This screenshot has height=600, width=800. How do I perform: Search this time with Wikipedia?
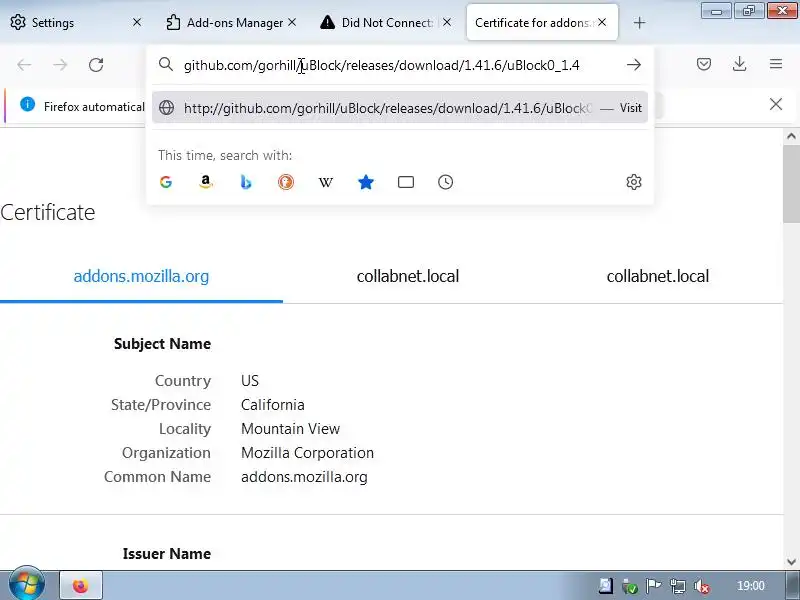(326, 182)
